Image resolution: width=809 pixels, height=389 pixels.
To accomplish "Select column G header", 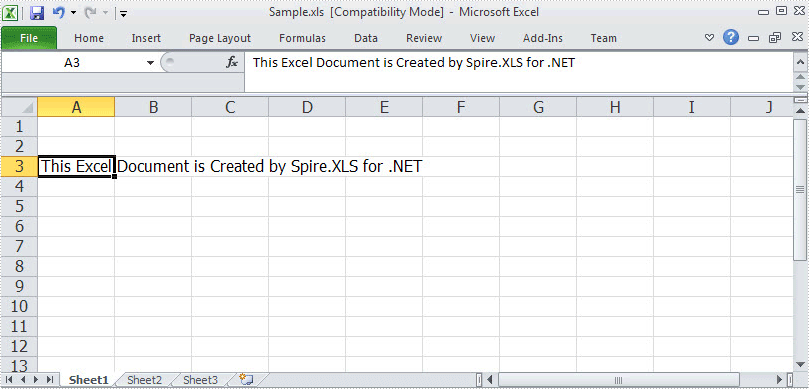I will tap(538, 107).
